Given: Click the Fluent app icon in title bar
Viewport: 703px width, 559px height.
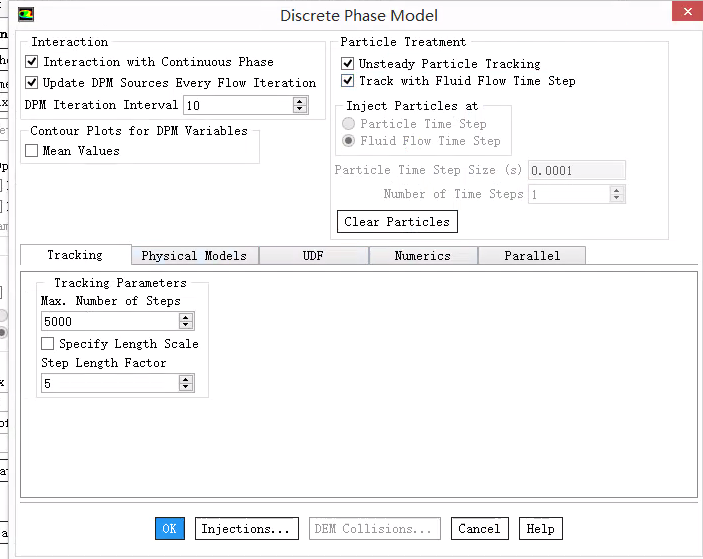Looking at the screenshot, I should [x=26, y=15].
